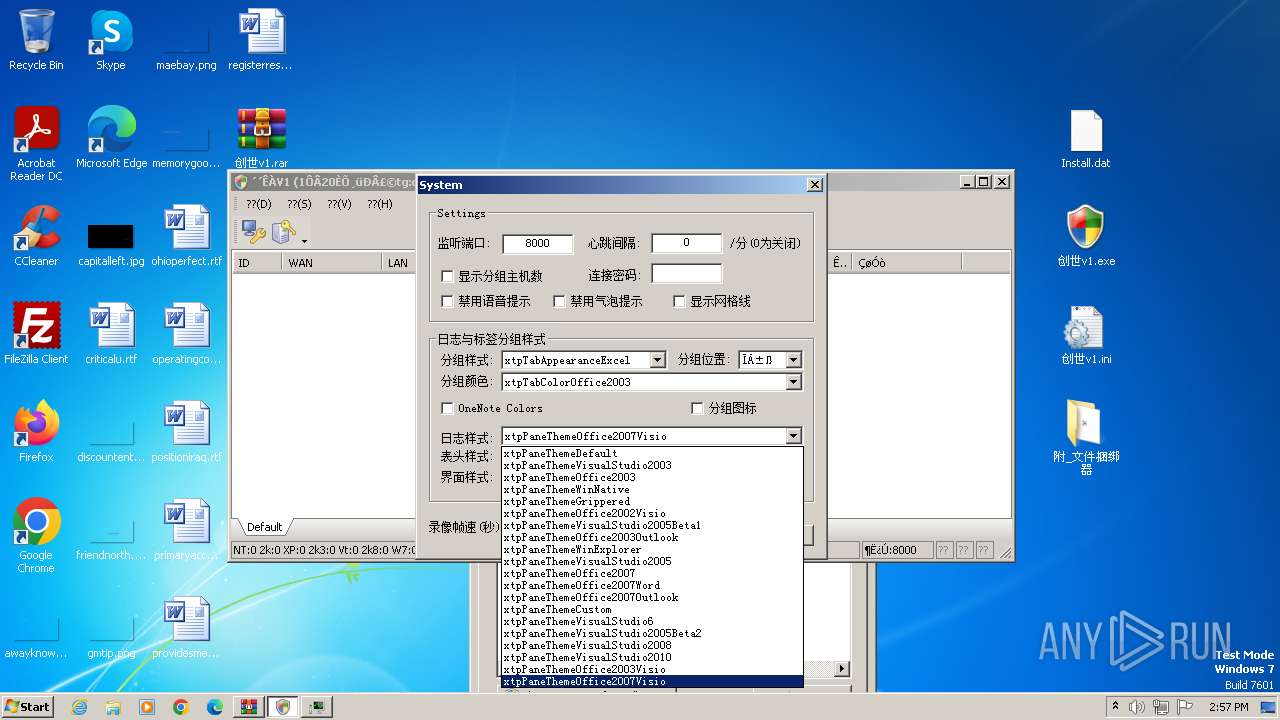Choose xtpPaneThemeOffice2007Word from the list
The width and height of the screenshot is (1280, 720).
(652, 586)
